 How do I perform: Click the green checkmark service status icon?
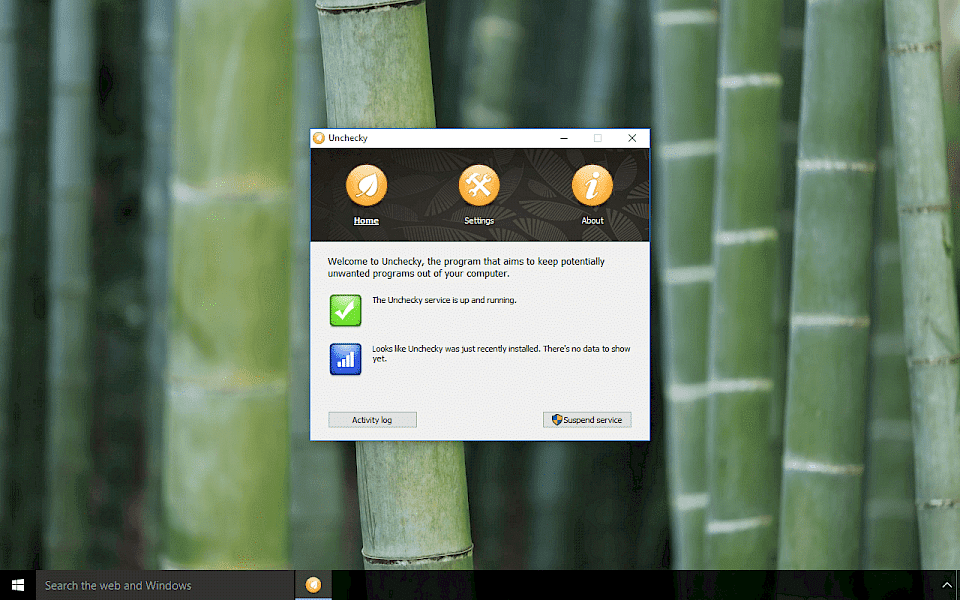coord(345,310)
